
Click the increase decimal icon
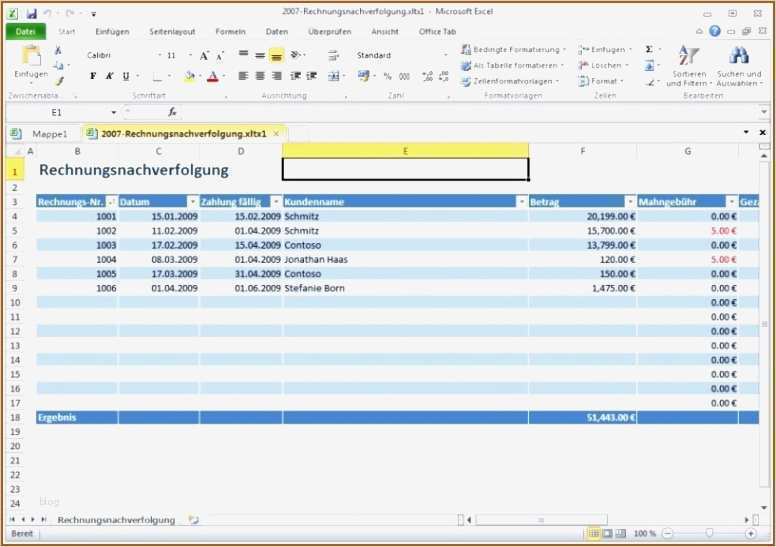coord(428,76)
